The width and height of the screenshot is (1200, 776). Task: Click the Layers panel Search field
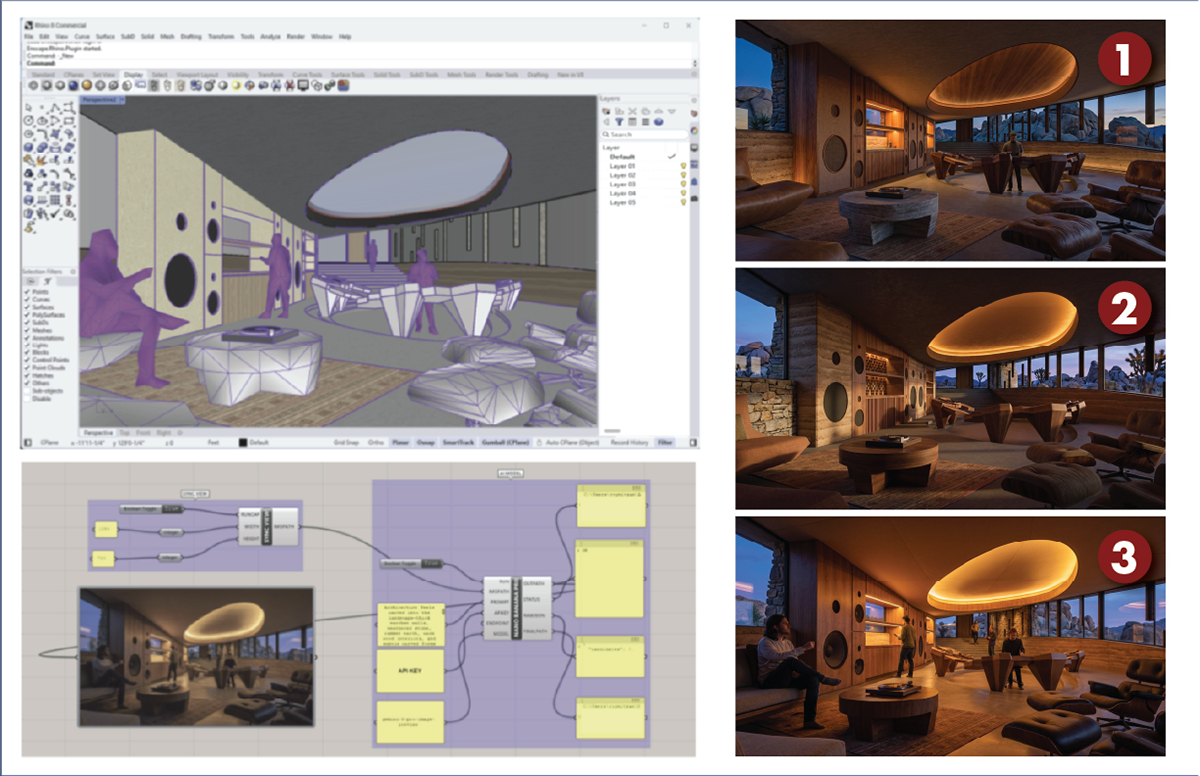pos(644,134)
